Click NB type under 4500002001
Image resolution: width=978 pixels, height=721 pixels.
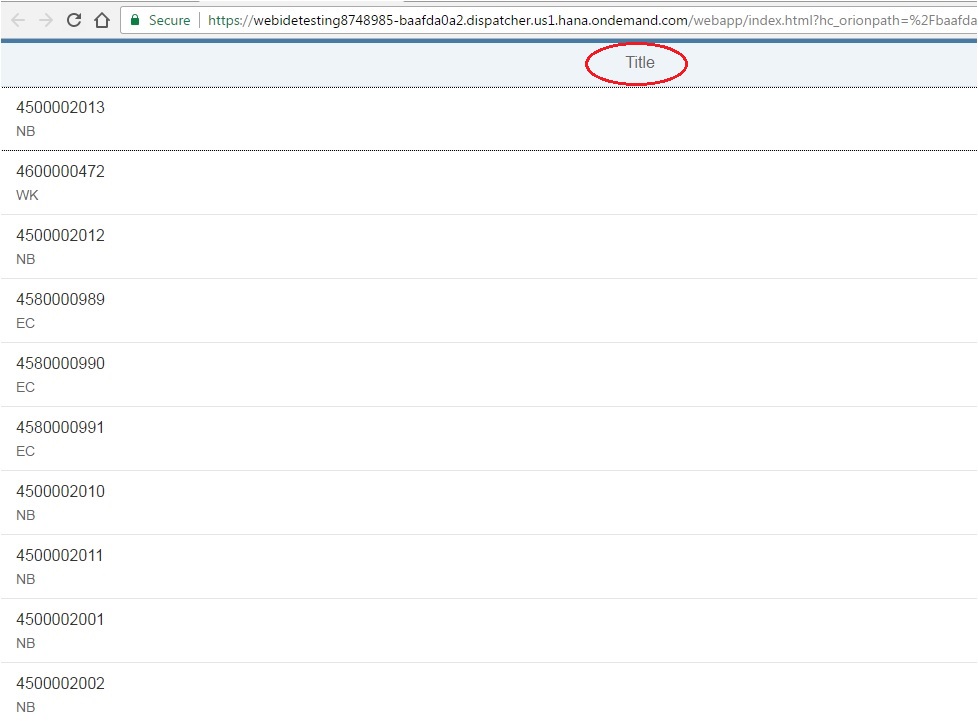(26, 643)
